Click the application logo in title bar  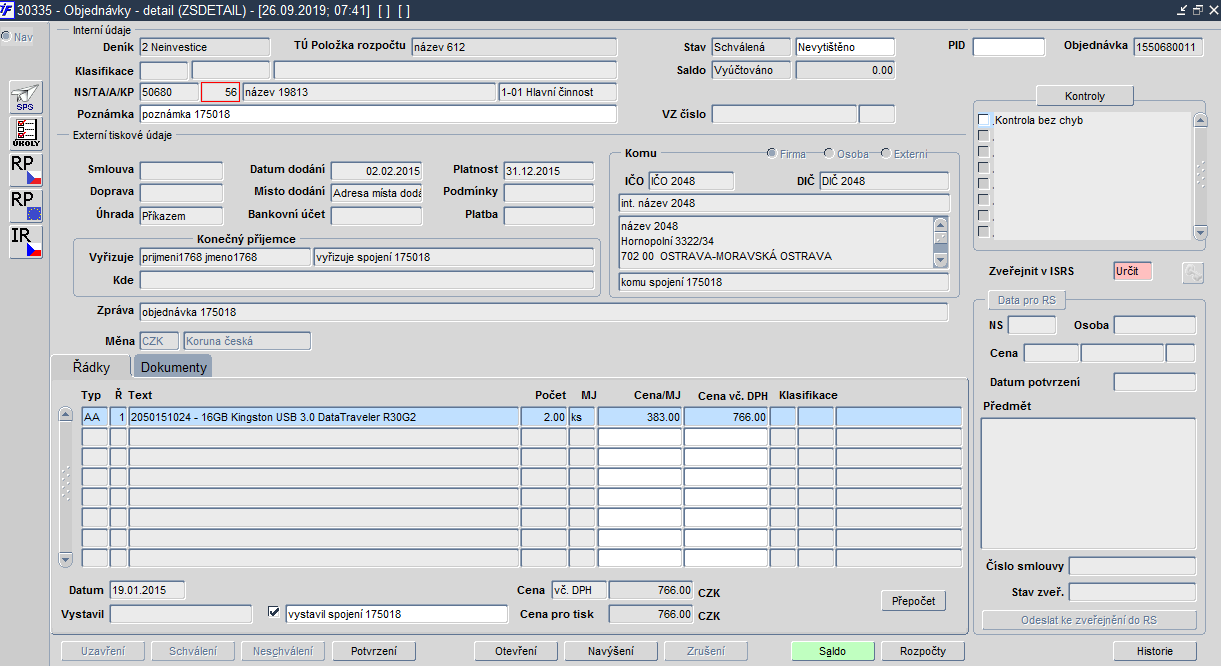tap(8, 9)
